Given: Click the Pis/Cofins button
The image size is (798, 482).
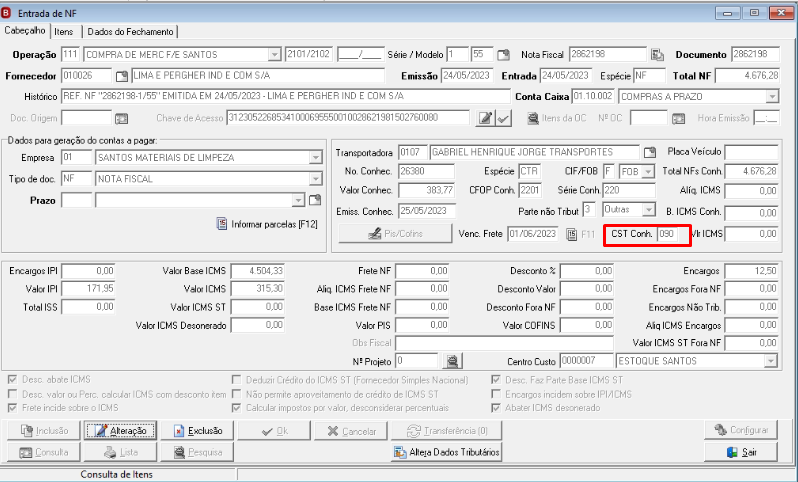Looking at the screenshot, I should 395,234.
